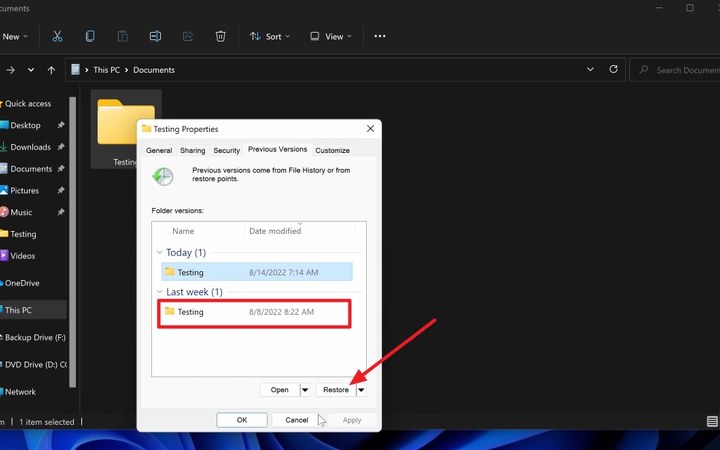Click the Refresh icon beside address bar
720x450 pixels.
(x=613, y=69)
